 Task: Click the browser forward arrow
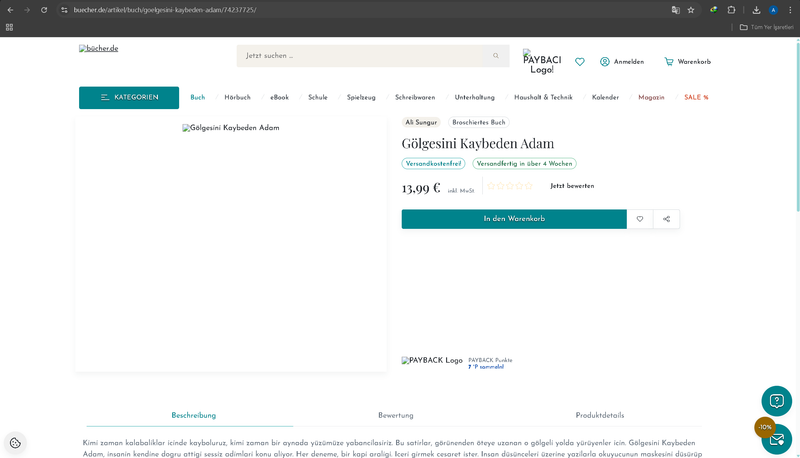pyautogui.click(x=27, y=10)
